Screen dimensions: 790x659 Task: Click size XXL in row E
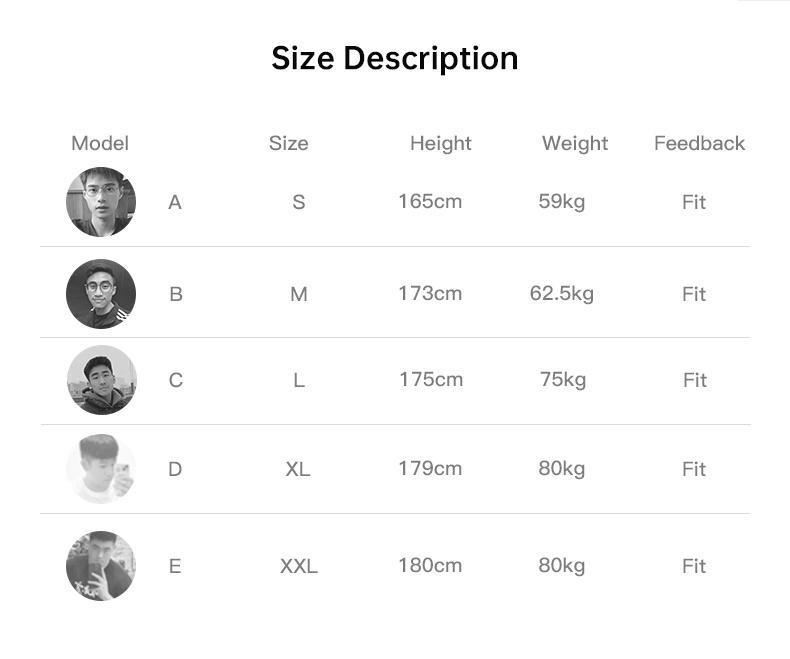tap(298, 566)
